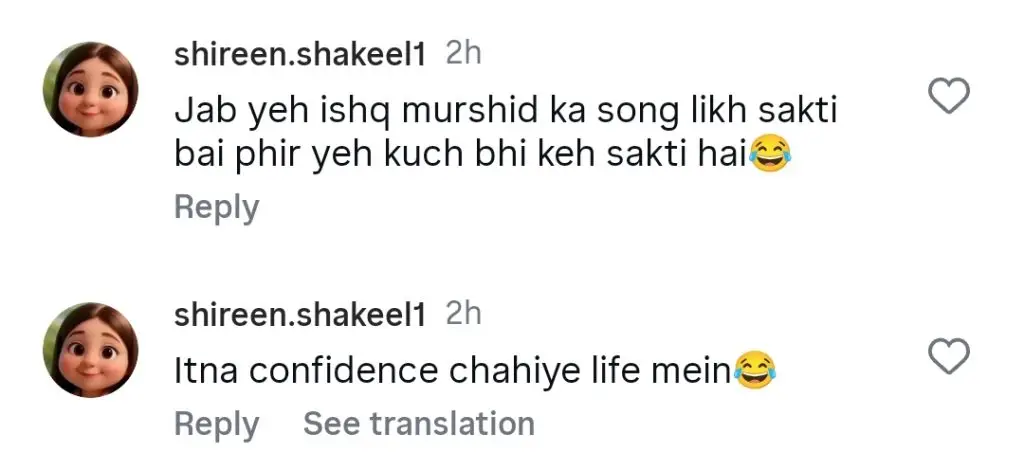
Task: Reply to the 'Itna confidence chahiye' comment
Action: [216, 424]
